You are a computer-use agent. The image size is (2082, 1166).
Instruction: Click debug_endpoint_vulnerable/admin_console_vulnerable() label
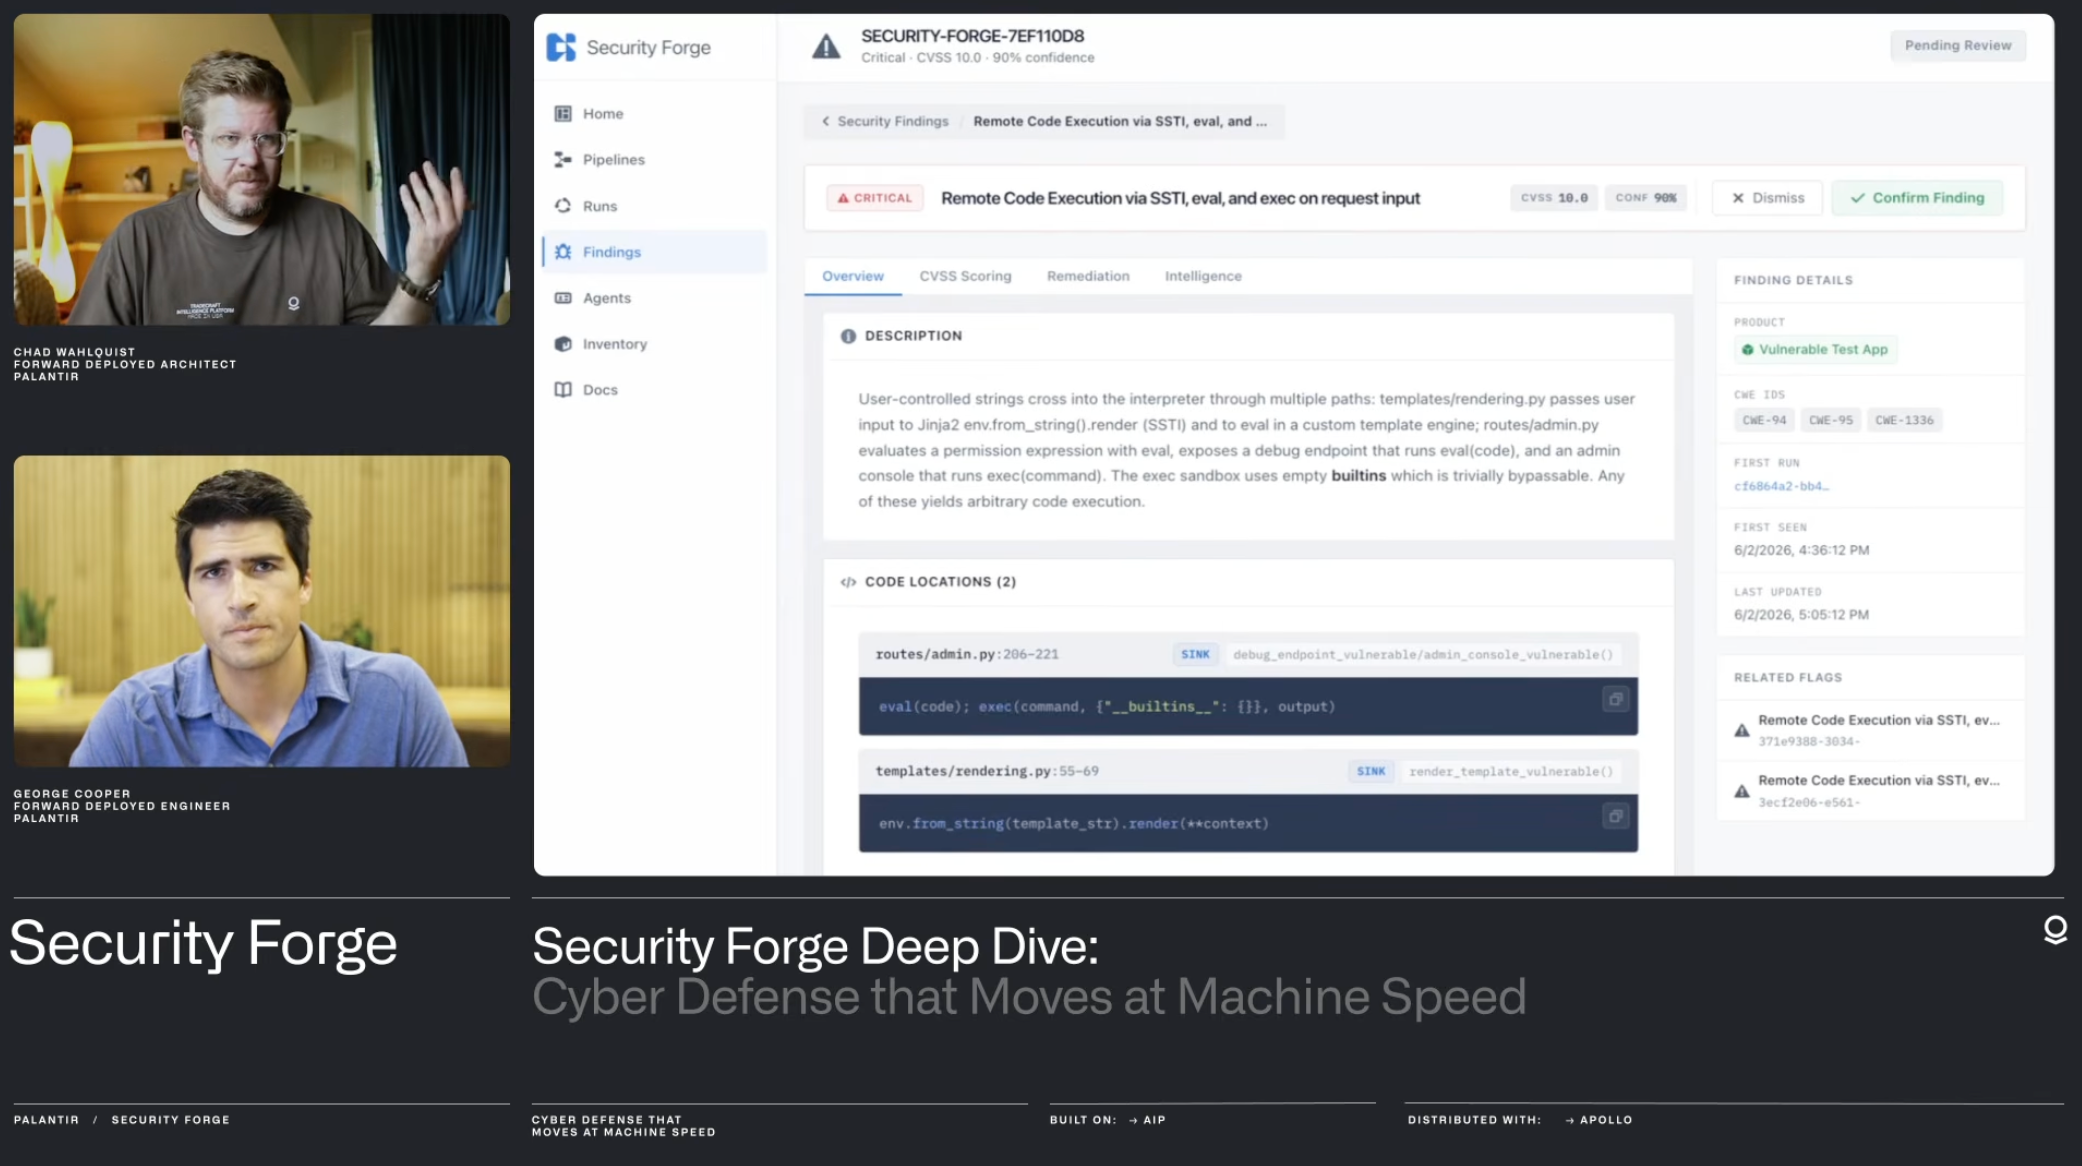click(1422, 655)
